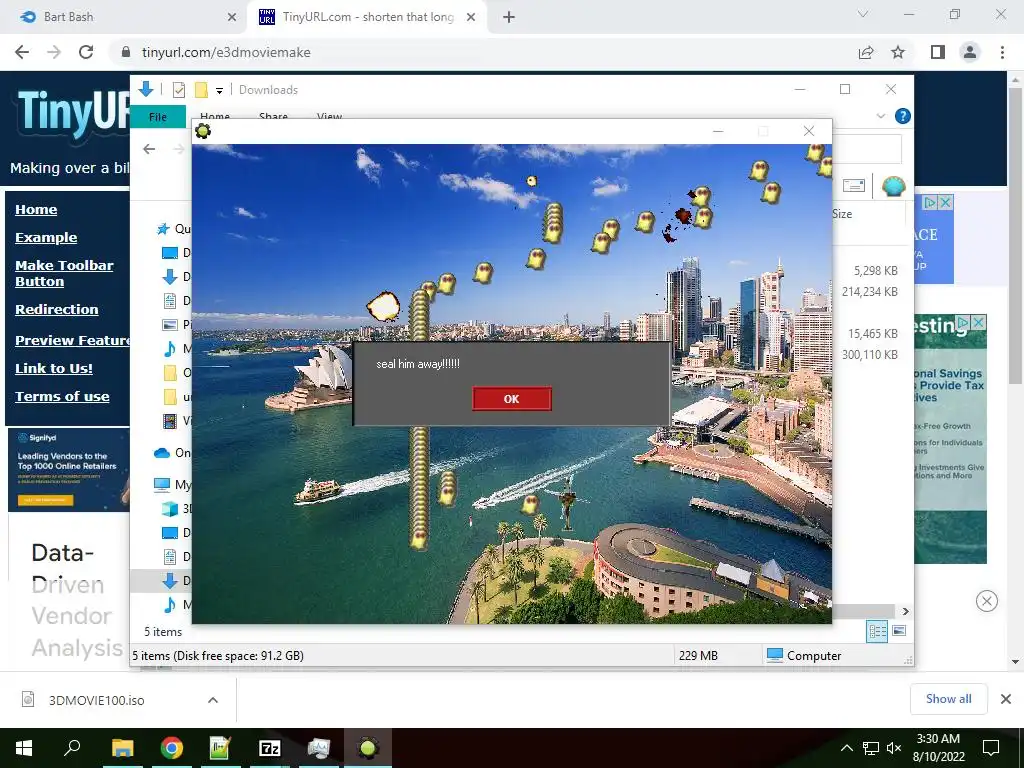Open Make Toolbar Button link

coord(64,274)
